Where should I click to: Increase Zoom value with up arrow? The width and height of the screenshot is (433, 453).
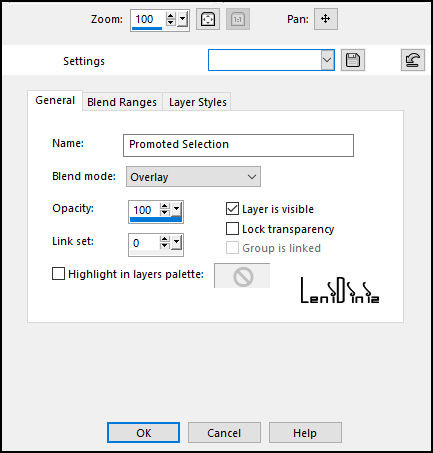tap(171, 15)
